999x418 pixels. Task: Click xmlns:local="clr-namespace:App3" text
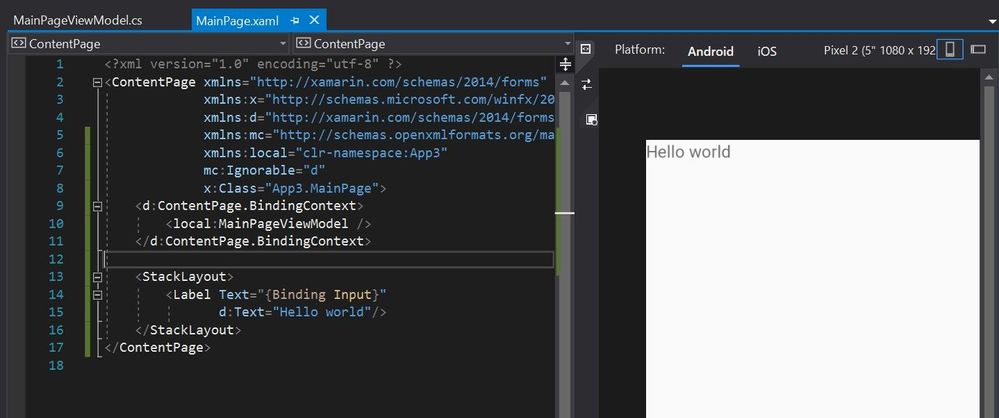(x=326, y=153)
